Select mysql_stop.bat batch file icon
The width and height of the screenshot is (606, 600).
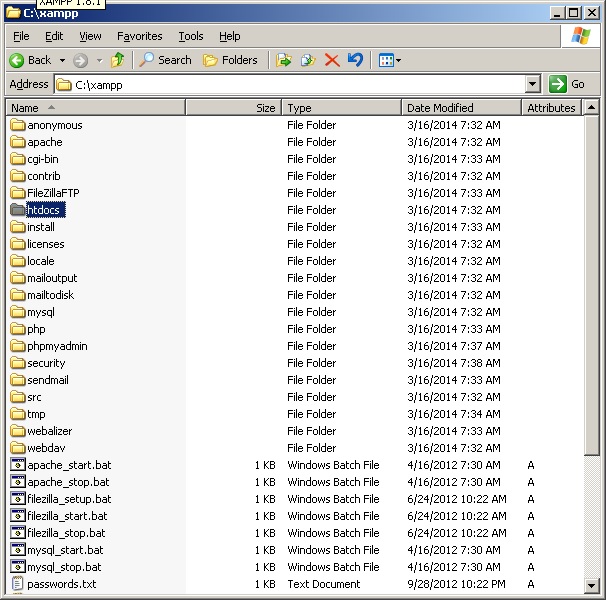tap(18, 567)
